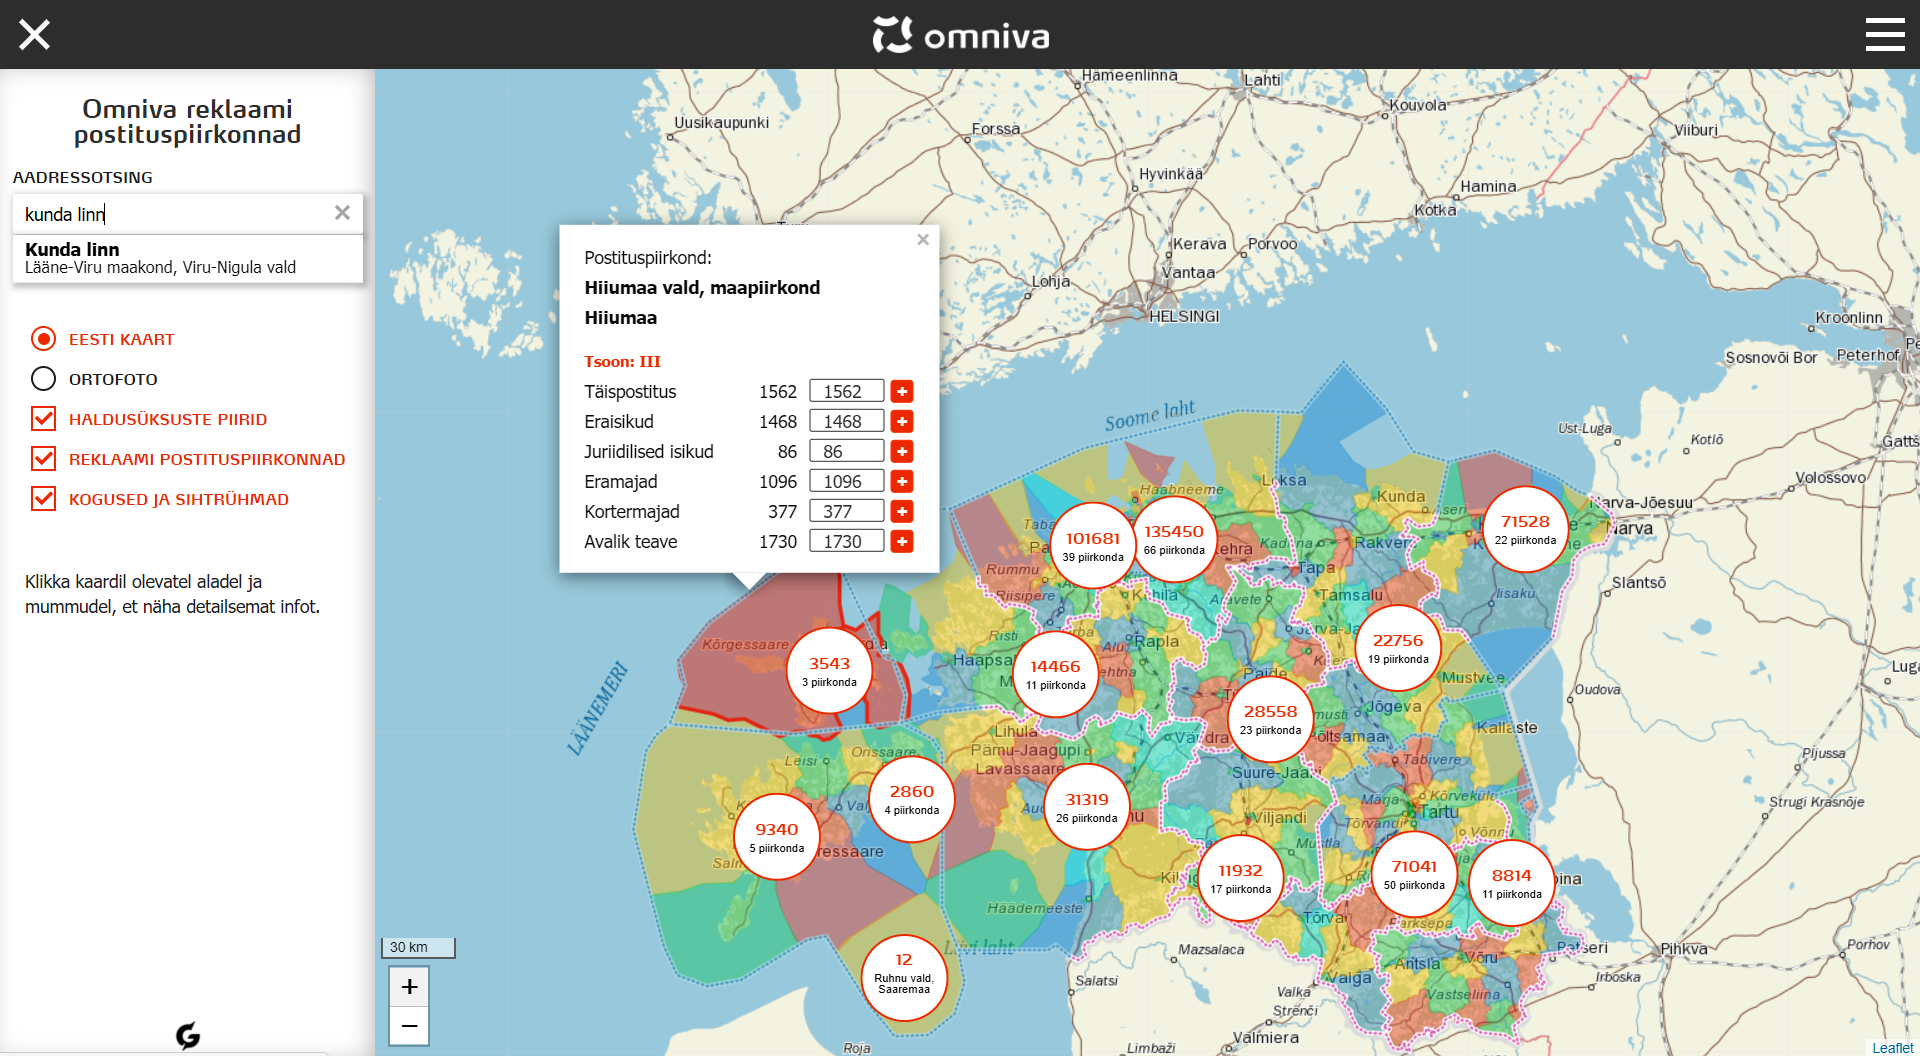Screen dimensions: 1920x1056
Task: Click the Ruhnu vald marker showing 12
Action: [904, 978]
